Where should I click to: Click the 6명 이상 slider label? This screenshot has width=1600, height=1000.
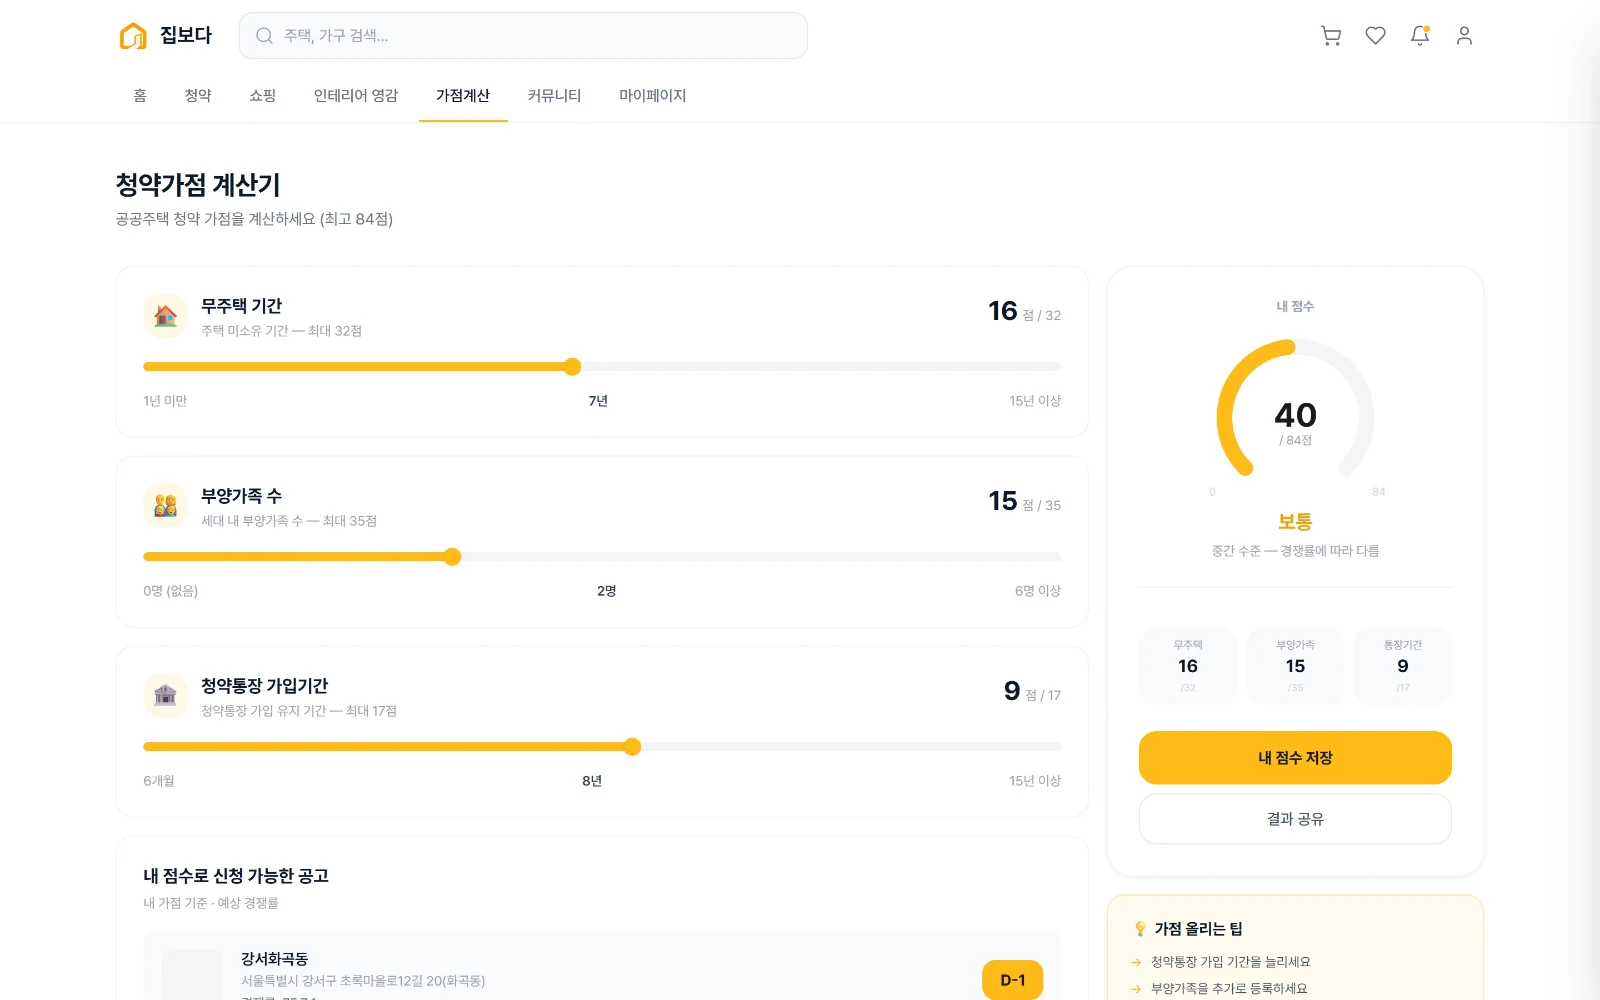[1038, 591]
